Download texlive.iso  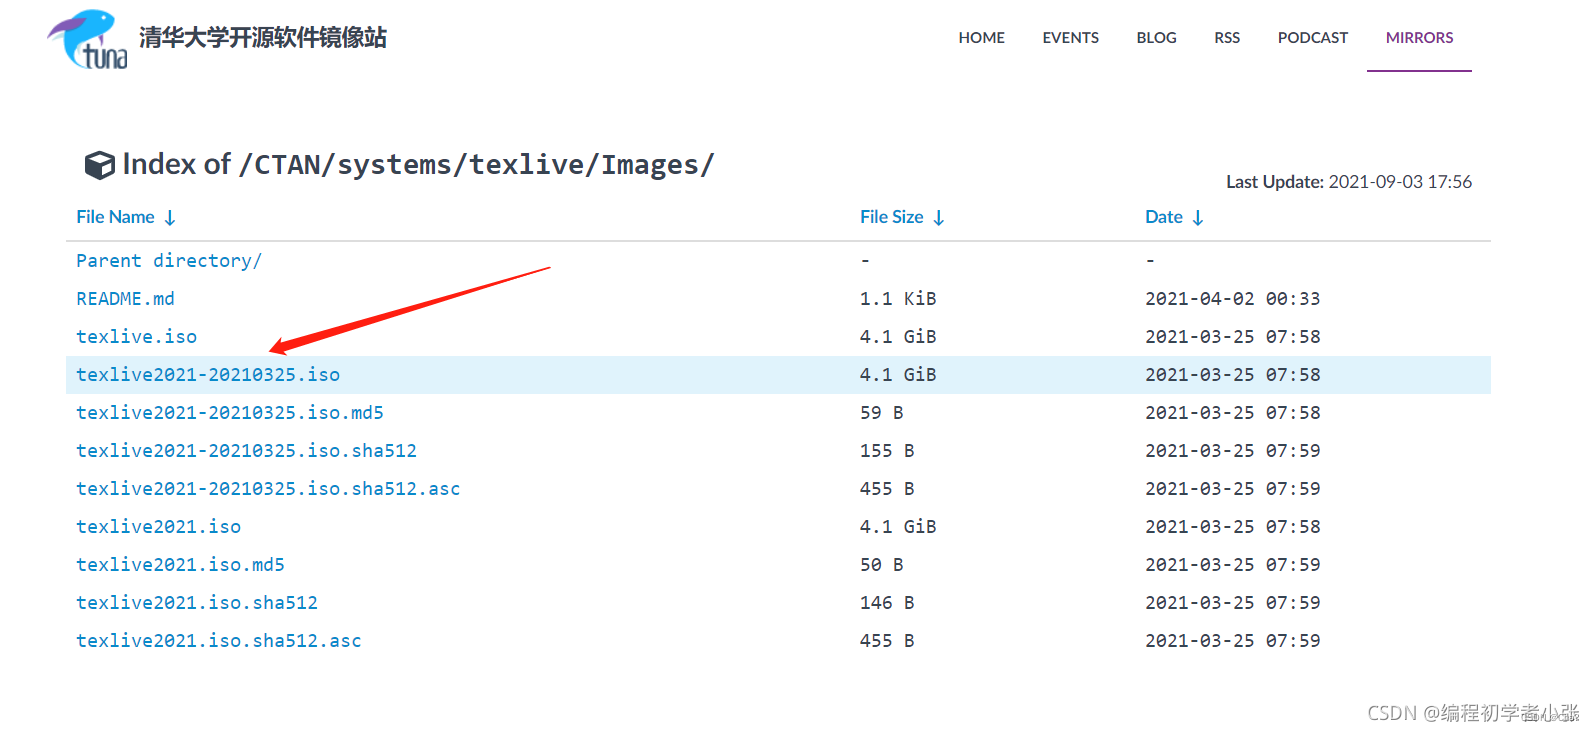tap(136, 337)
